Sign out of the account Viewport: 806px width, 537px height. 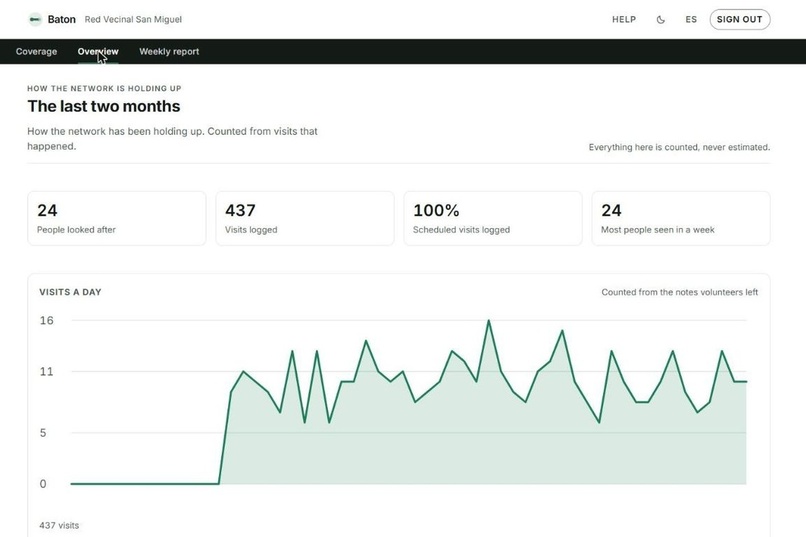[x=740, y=20]
